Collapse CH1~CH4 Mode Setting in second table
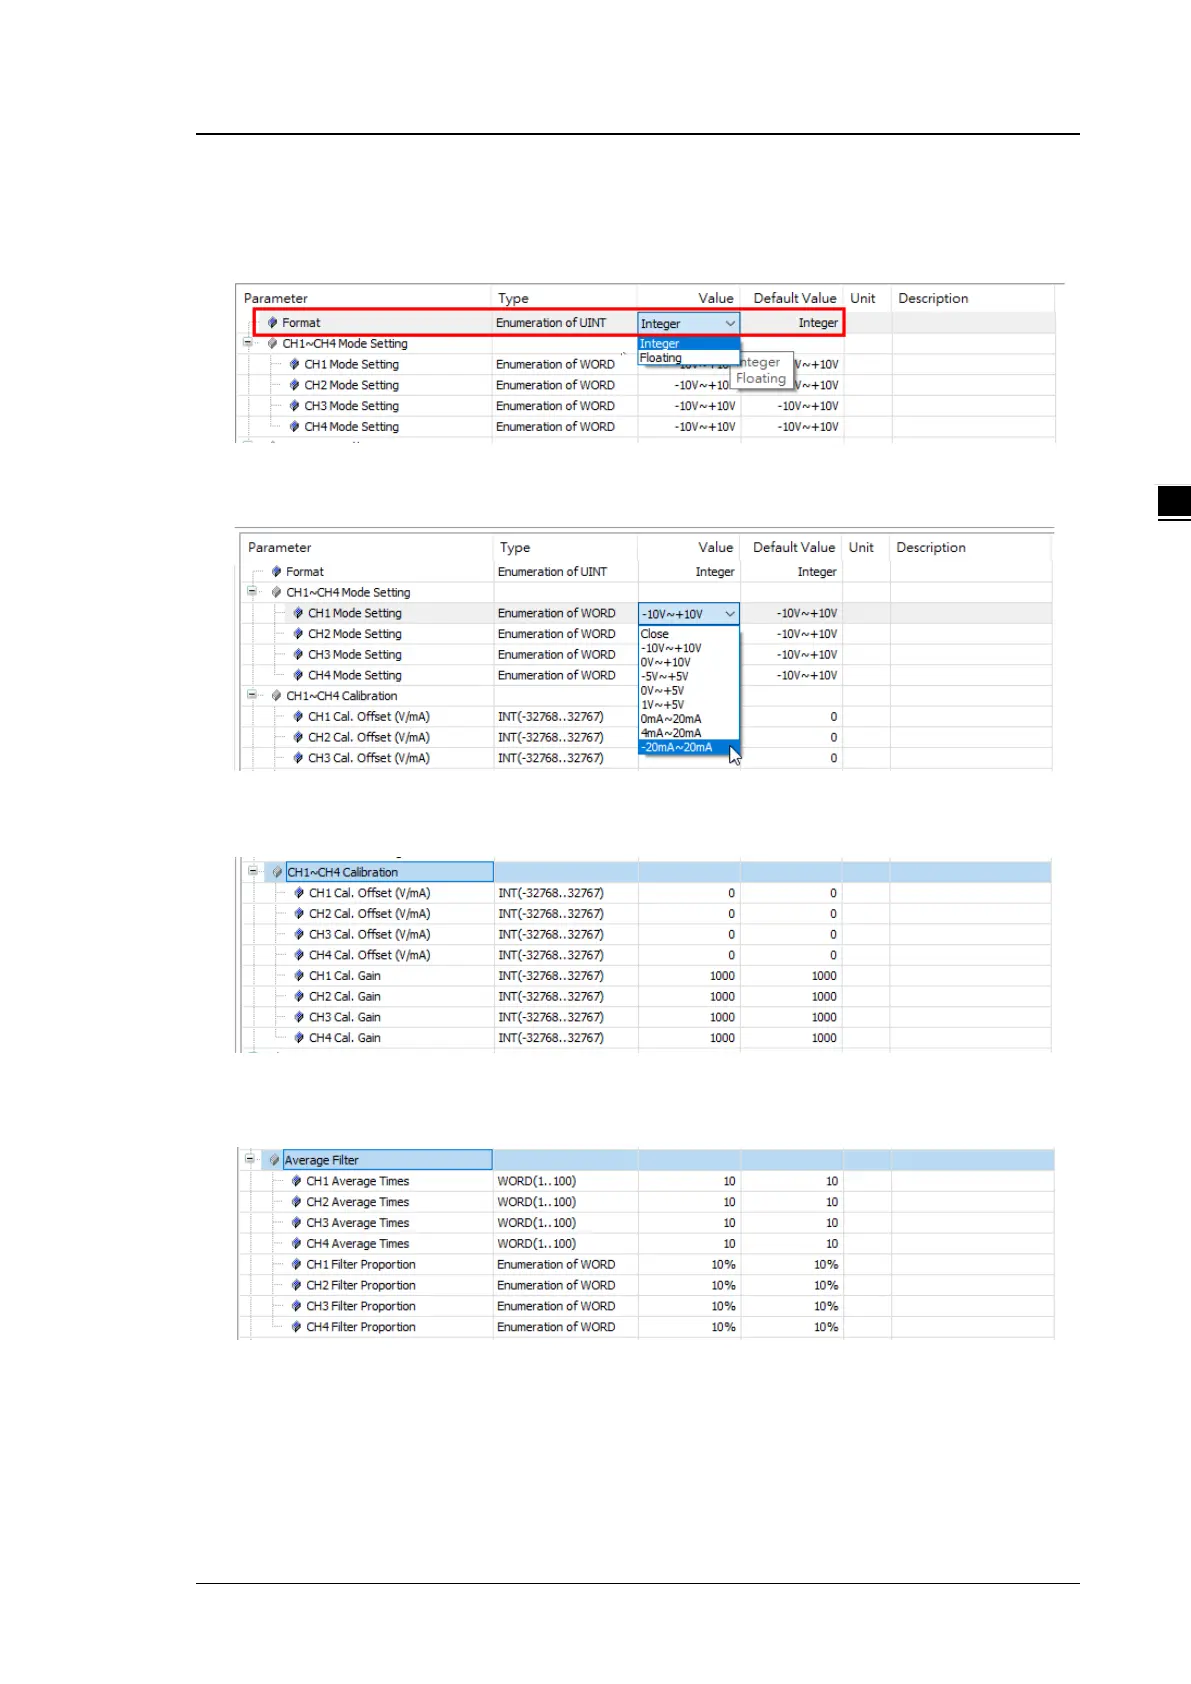Image resolution: width=1191 pixels, height=1684 pixels. 252,592
